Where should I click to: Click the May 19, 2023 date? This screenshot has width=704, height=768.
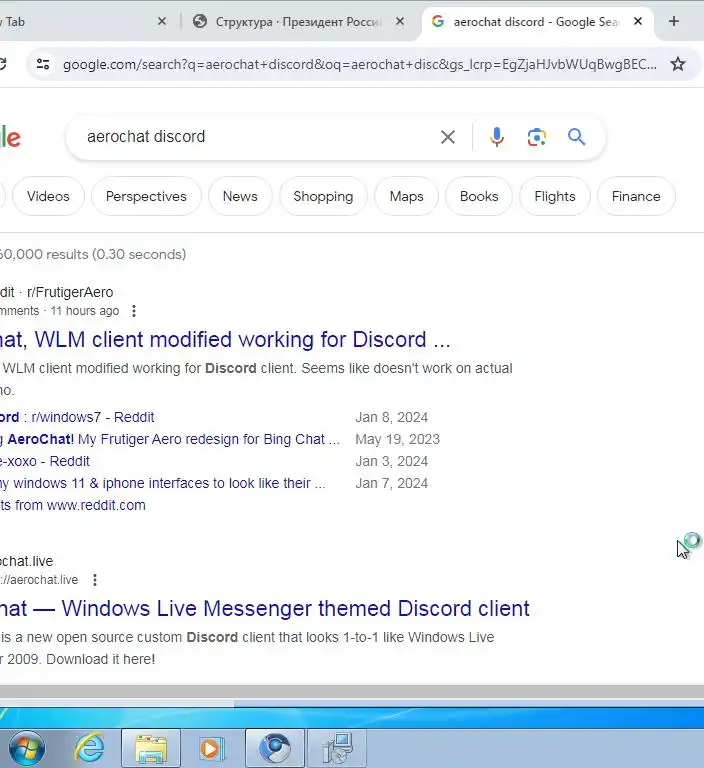coord(397,439)
